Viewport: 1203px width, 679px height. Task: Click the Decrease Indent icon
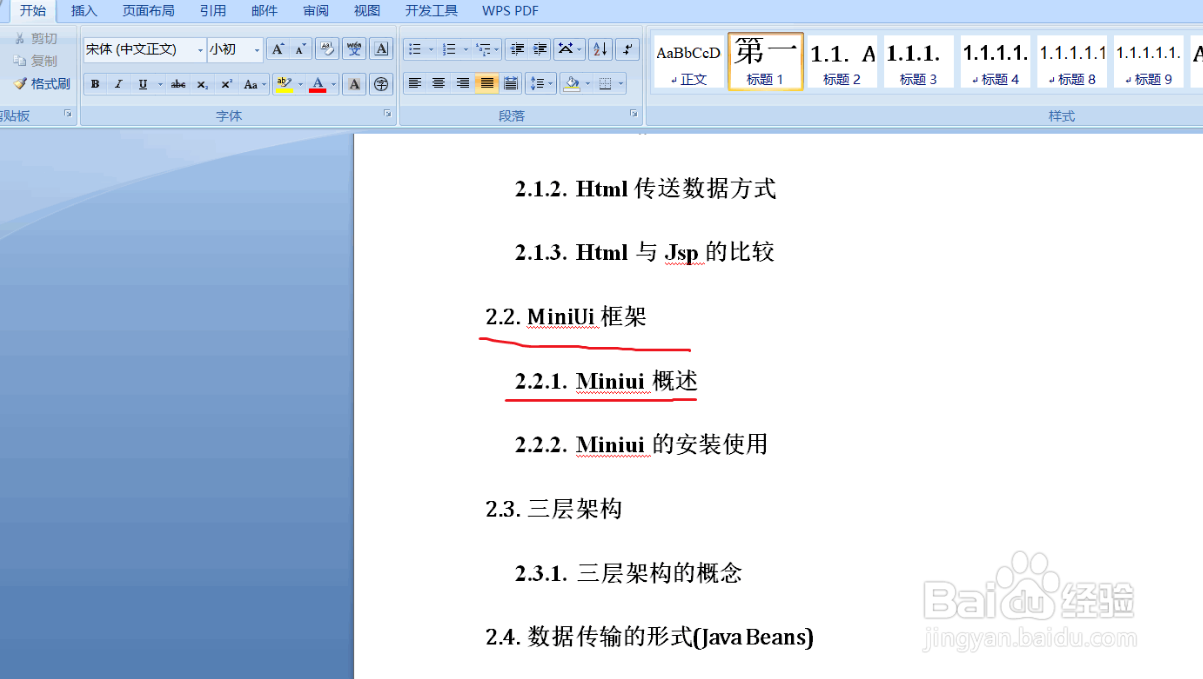(516, 49)
